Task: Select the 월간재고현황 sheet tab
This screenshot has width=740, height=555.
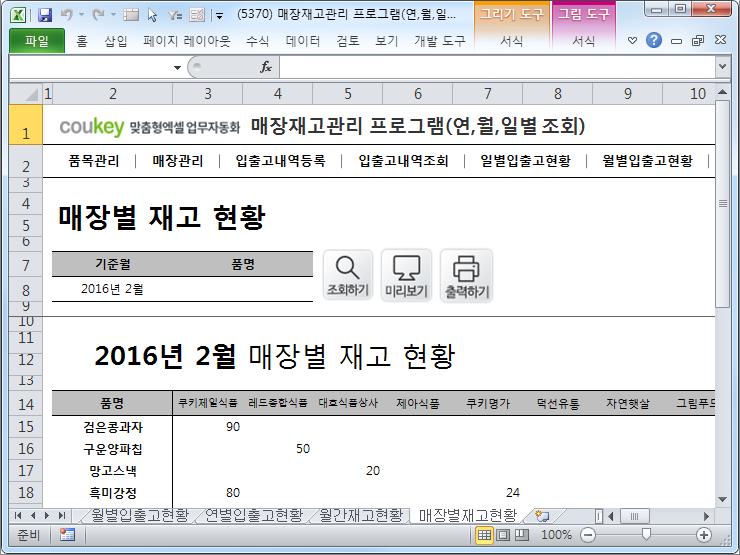Action: point(361,515)
